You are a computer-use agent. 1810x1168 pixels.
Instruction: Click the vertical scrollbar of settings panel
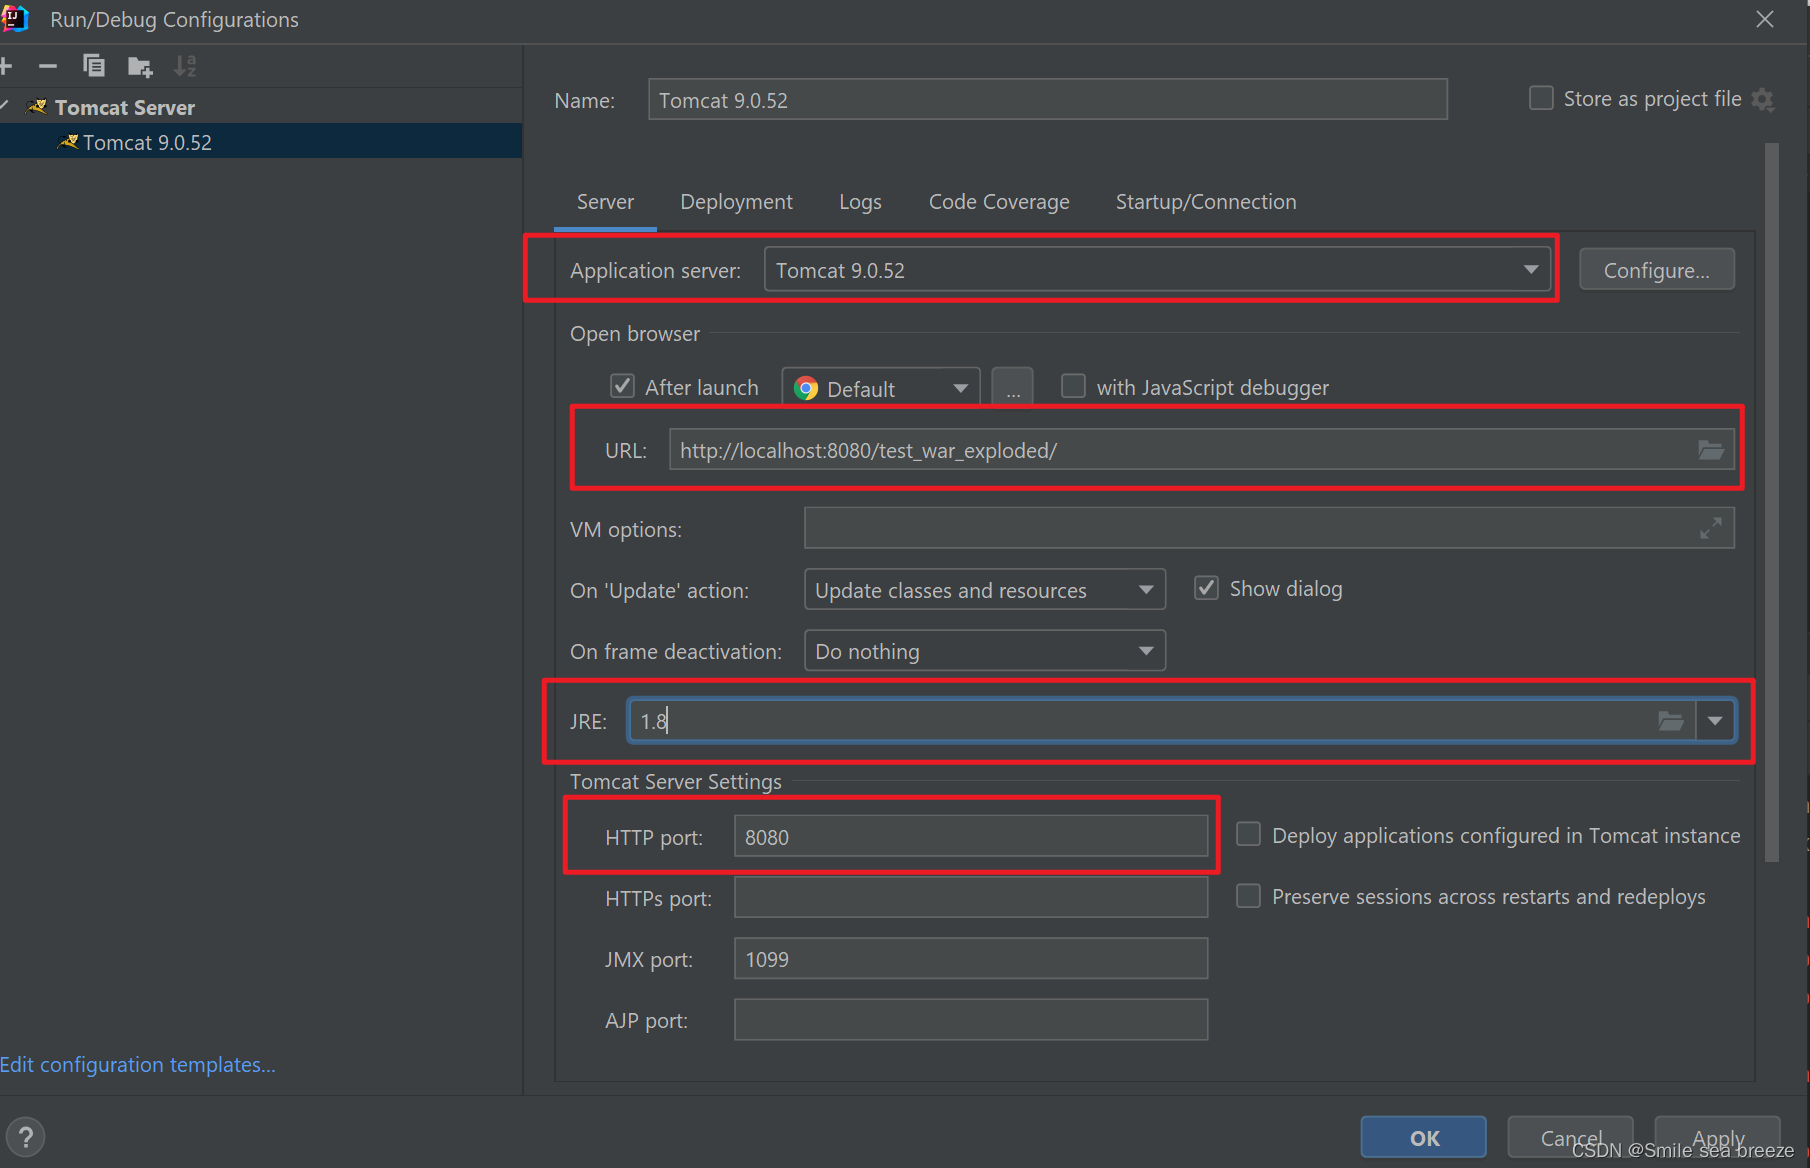pyautogui.click(x=1771, y=500)
